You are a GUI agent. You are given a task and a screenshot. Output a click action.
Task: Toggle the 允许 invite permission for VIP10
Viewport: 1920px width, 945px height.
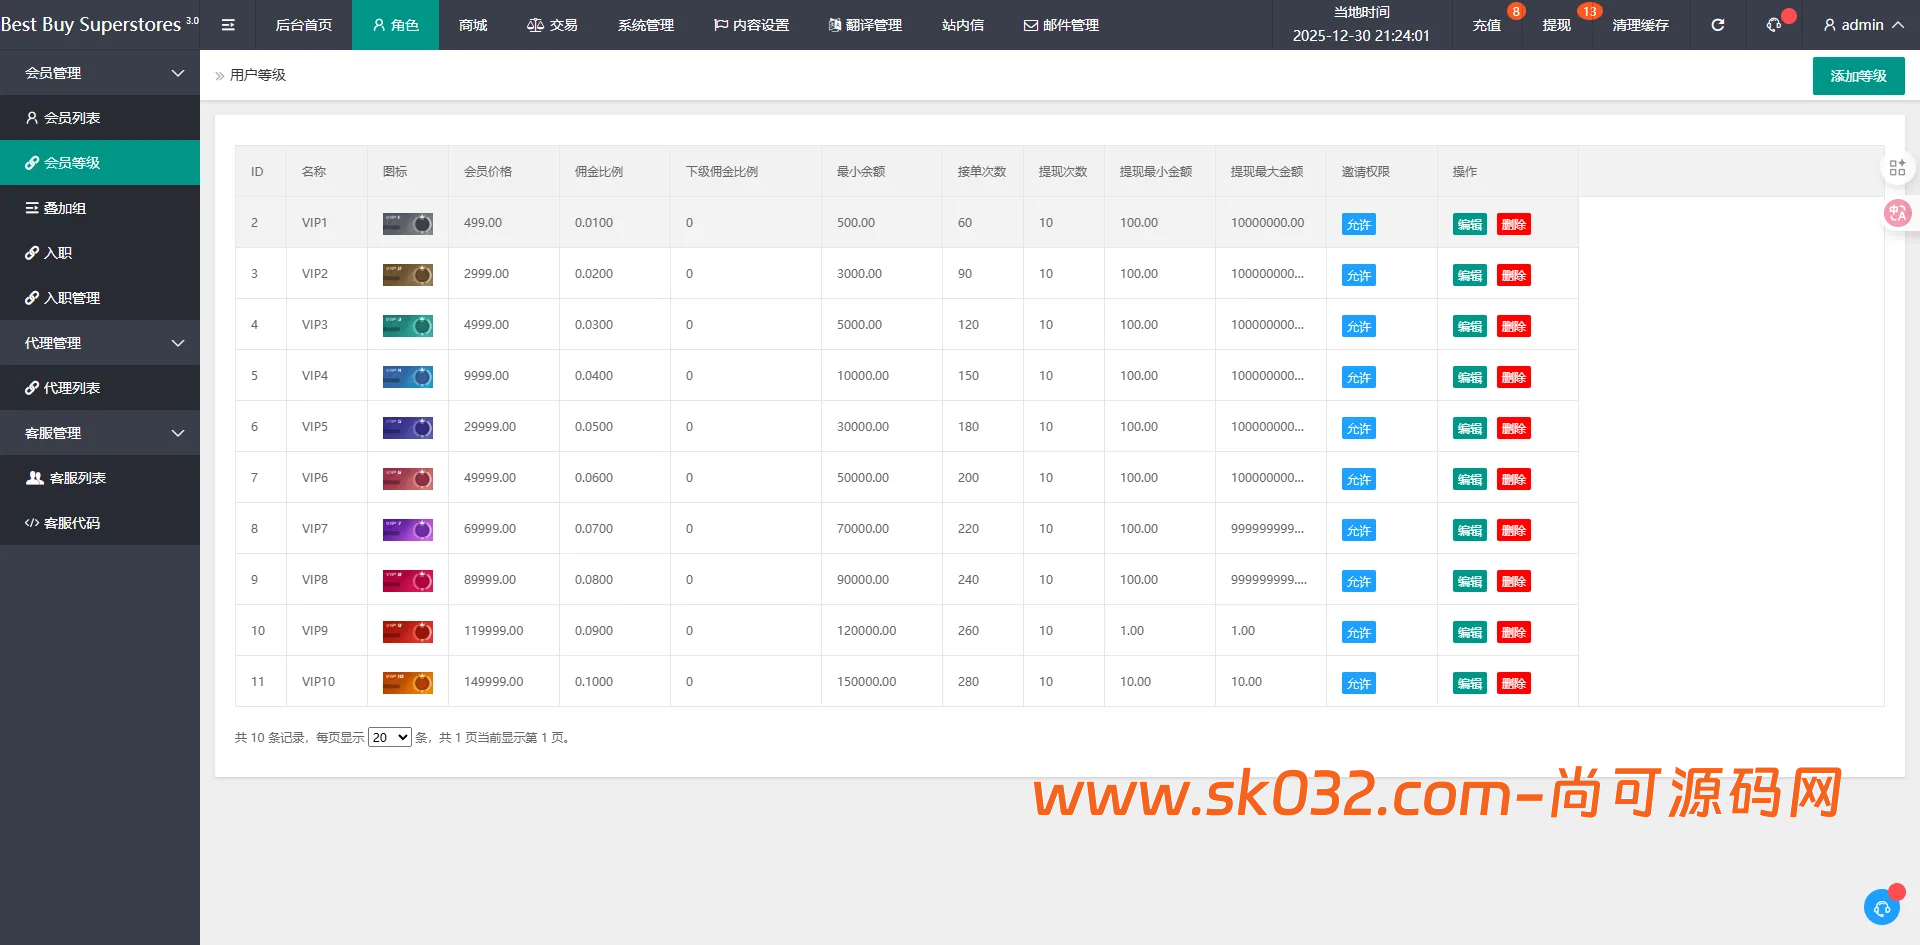1358,683
